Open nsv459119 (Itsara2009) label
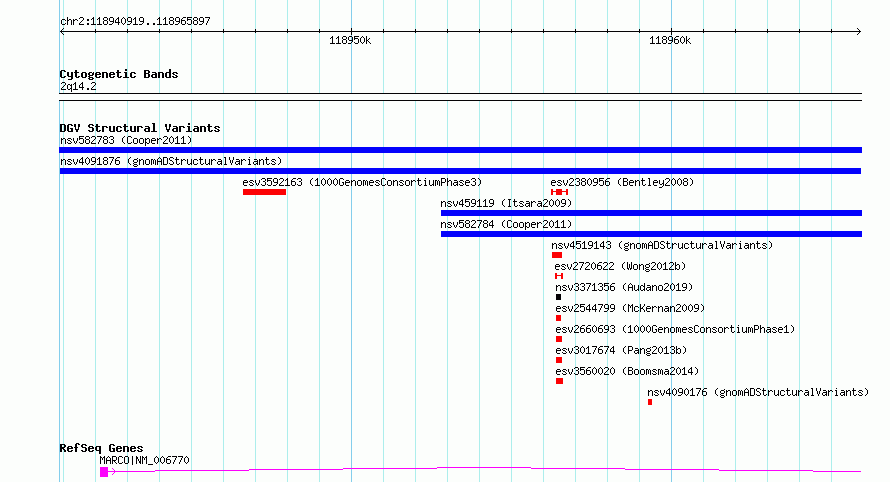The width and height of the screenshot is (890, 482). (x=506, y=203)
